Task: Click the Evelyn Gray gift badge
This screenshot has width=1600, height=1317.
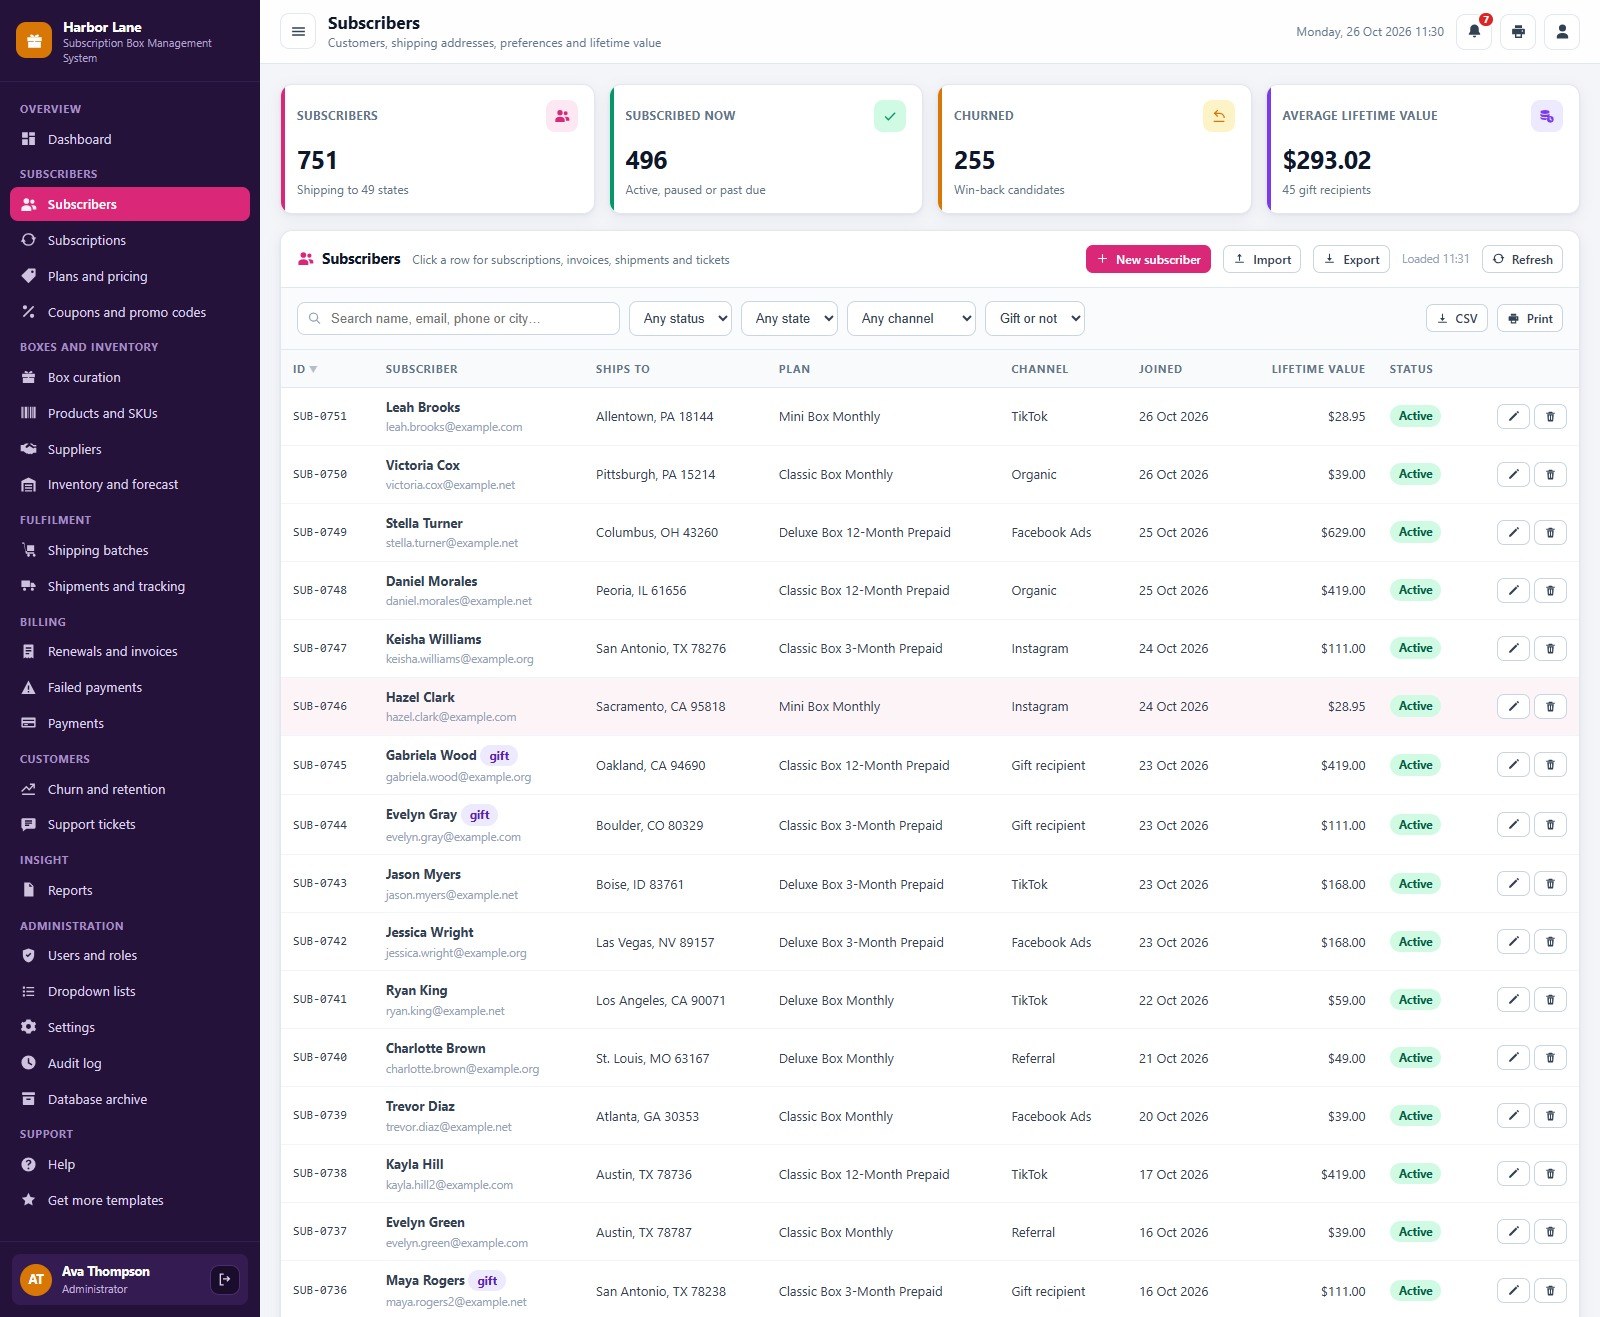Action: coord(479,815)
